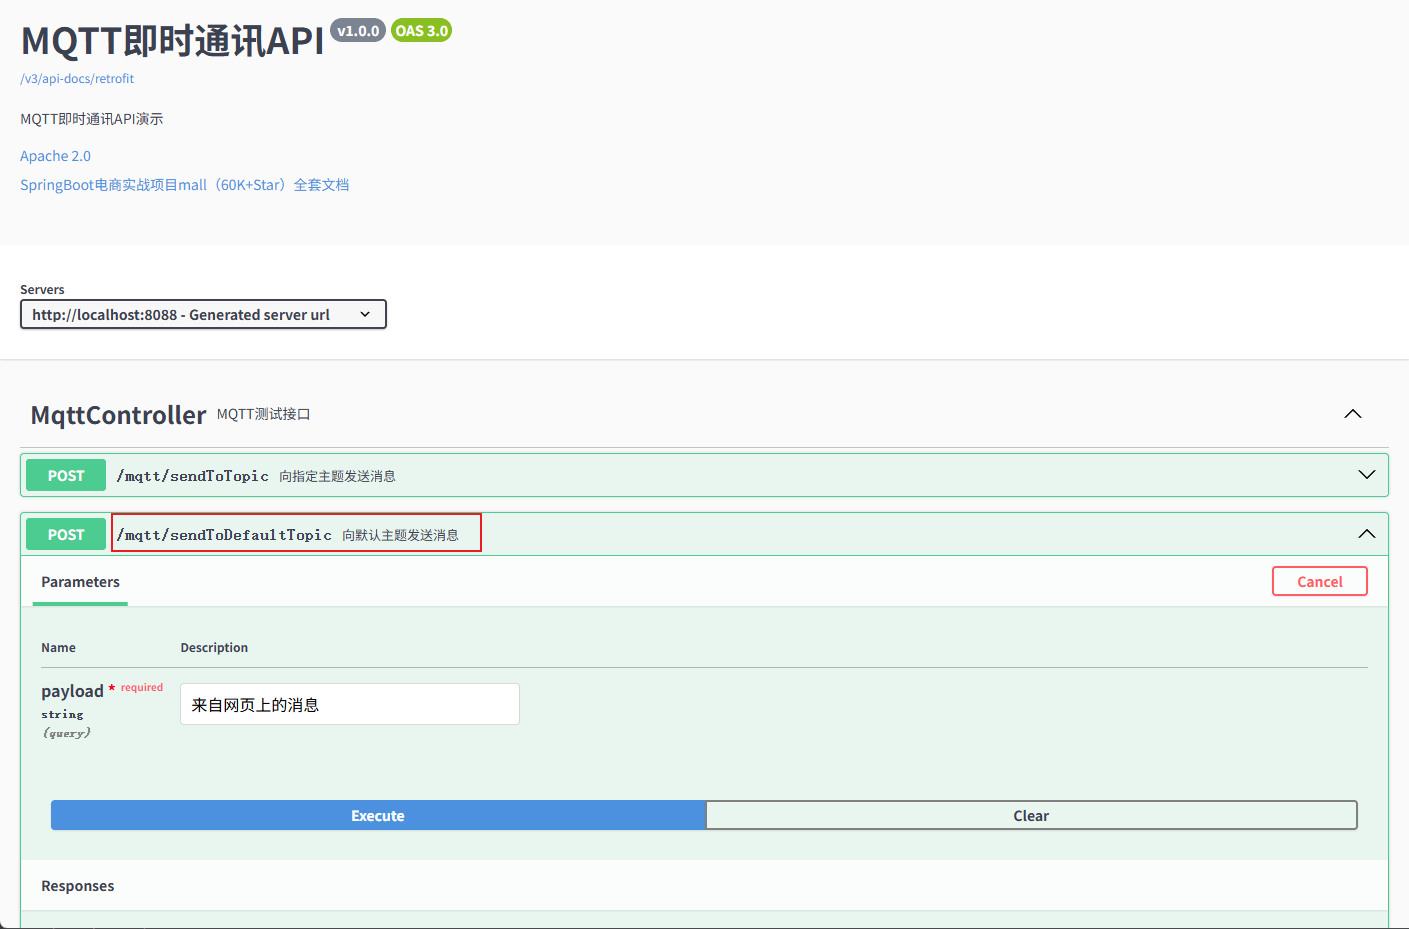The height and width of the screenshot is (929, 1409).
Task: Click the /mqtt/sendToDefaultTopic path text
Action: click(224, 535)
